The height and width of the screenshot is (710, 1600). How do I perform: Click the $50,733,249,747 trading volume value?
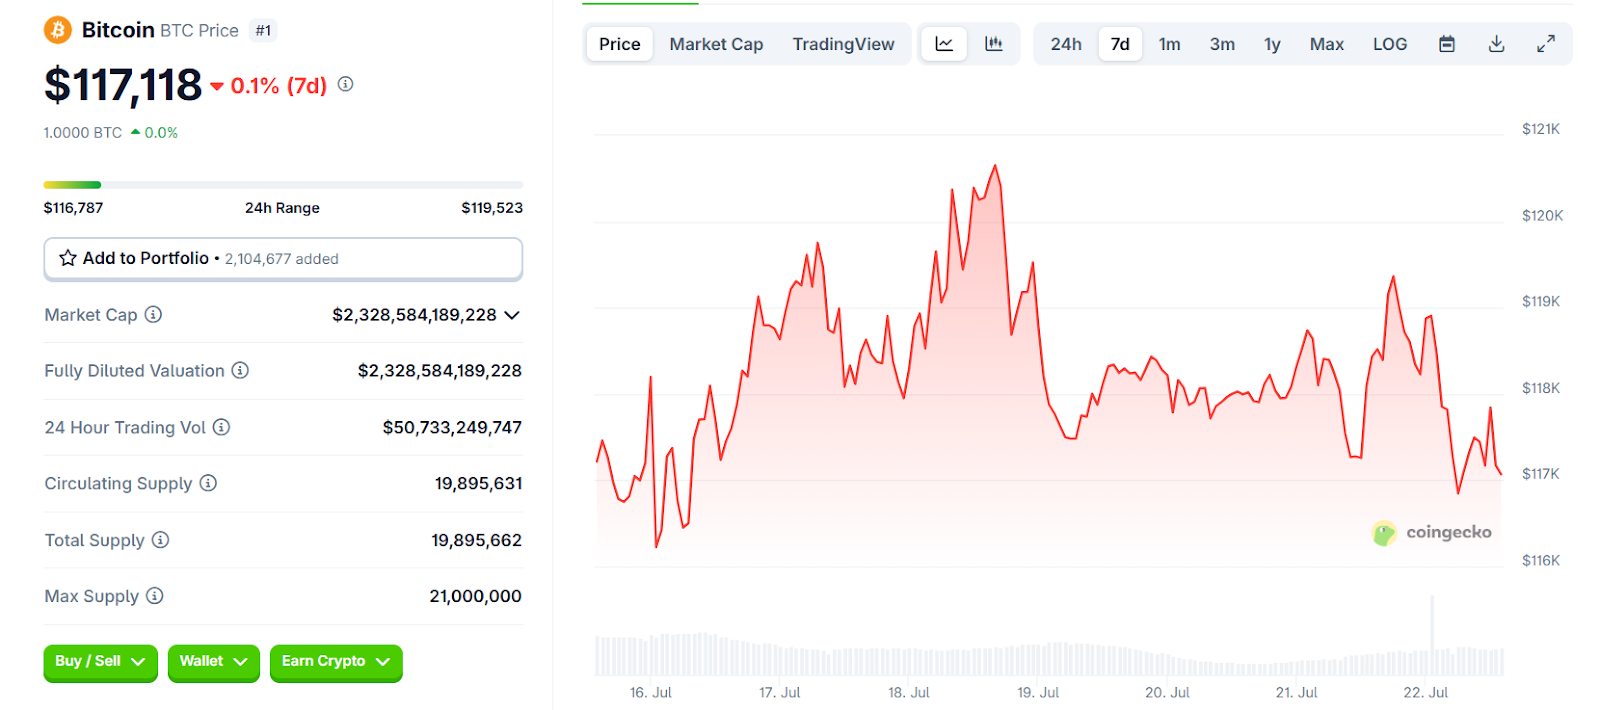[x=452, y=427]
